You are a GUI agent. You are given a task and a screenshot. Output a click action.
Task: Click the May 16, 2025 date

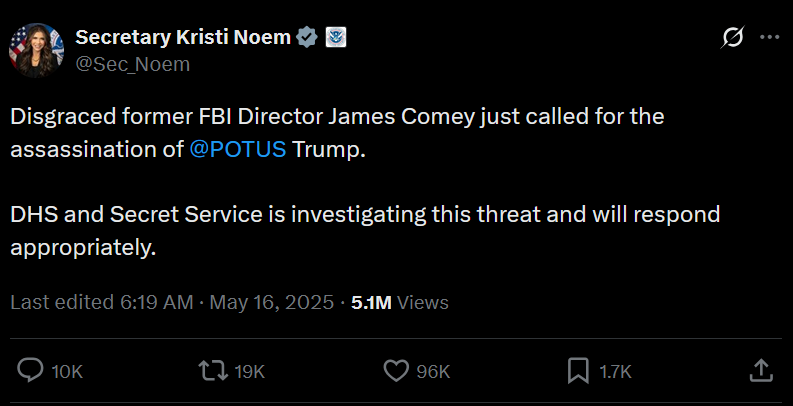271,303
